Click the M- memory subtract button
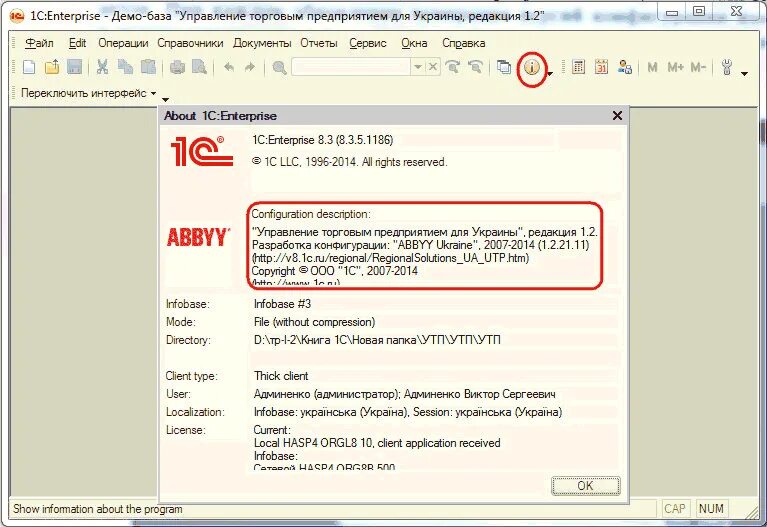Image resolution: width=767 pixels, height=527 pixels. pos(698,67)
